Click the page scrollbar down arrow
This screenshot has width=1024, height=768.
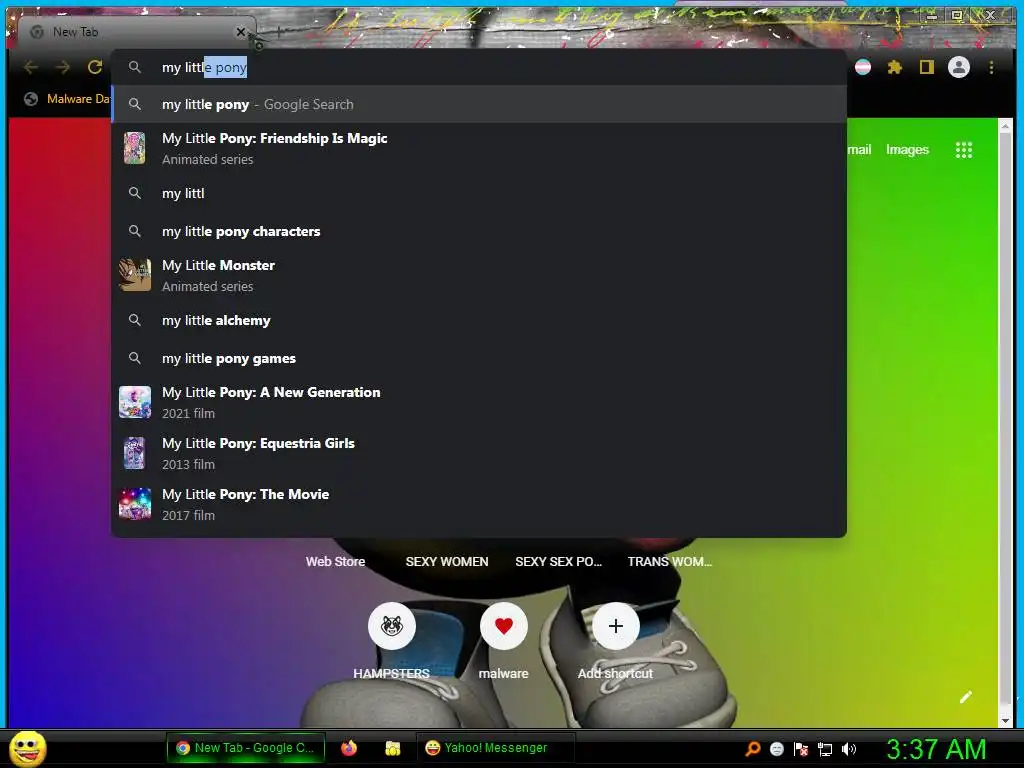pyautogui.click(x=1005, y=720)
